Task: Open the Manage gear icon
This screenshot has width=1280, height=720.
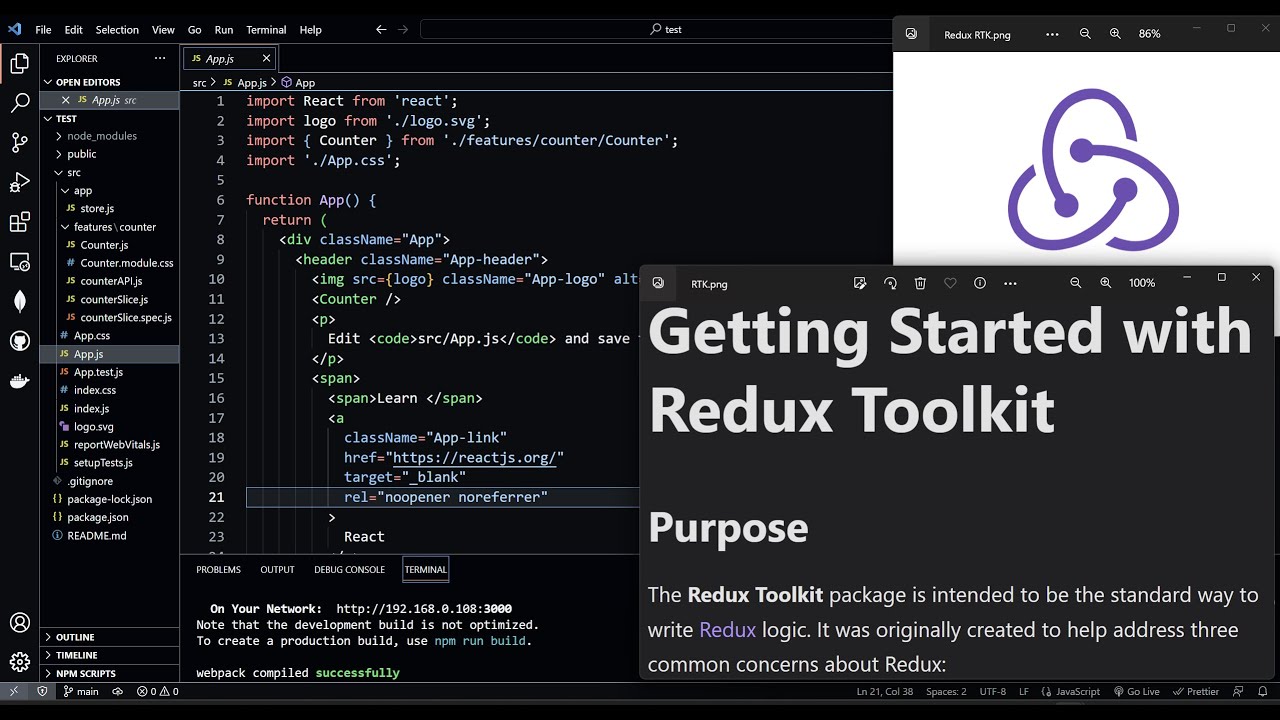Action: (x=19, y=662)
